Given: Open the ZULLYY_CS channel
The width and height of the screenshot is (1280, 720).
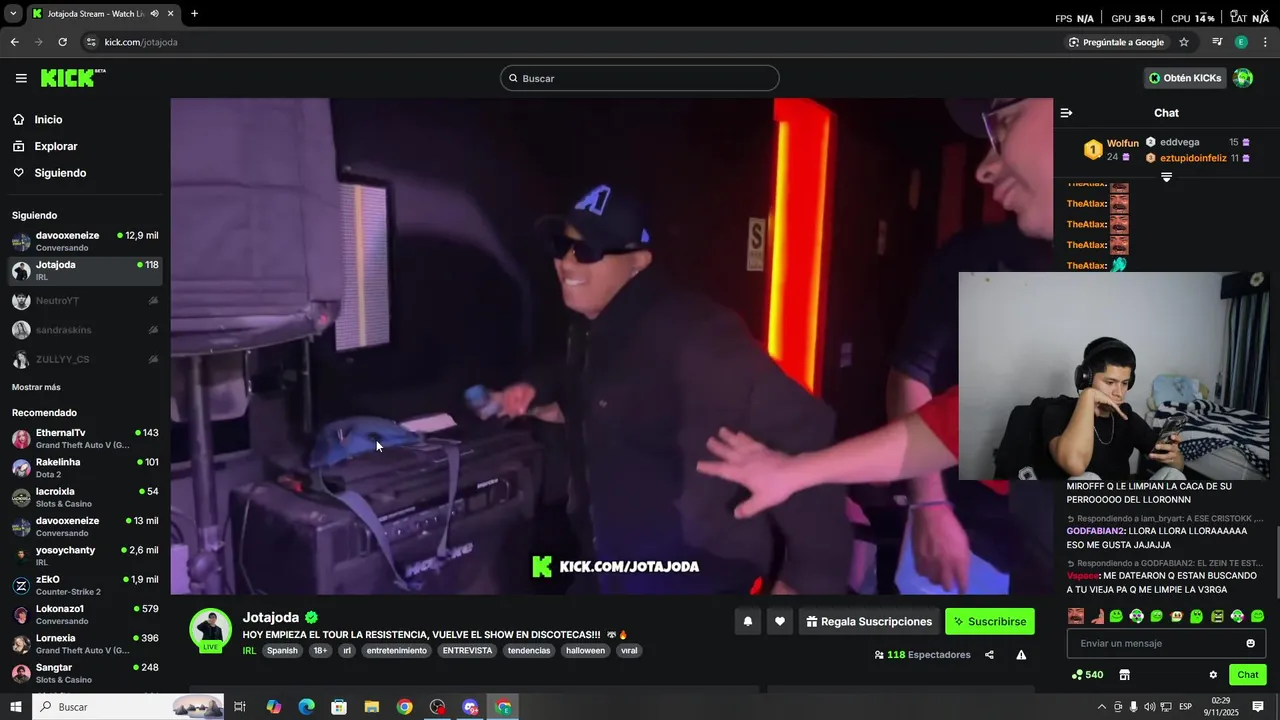Looking at the screenshot, I should pyautogui.click(x=85, y=359).
